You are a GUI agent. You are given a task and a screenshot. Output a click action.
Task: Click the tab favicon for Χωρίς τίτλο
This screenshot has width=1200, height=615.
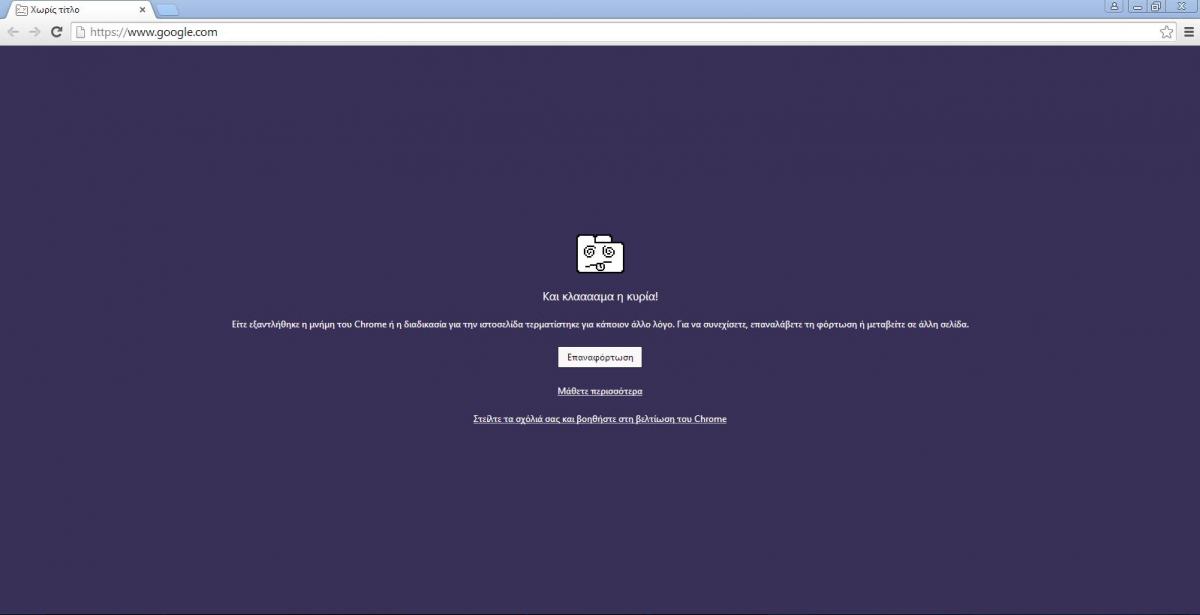(x=21, y=10)
